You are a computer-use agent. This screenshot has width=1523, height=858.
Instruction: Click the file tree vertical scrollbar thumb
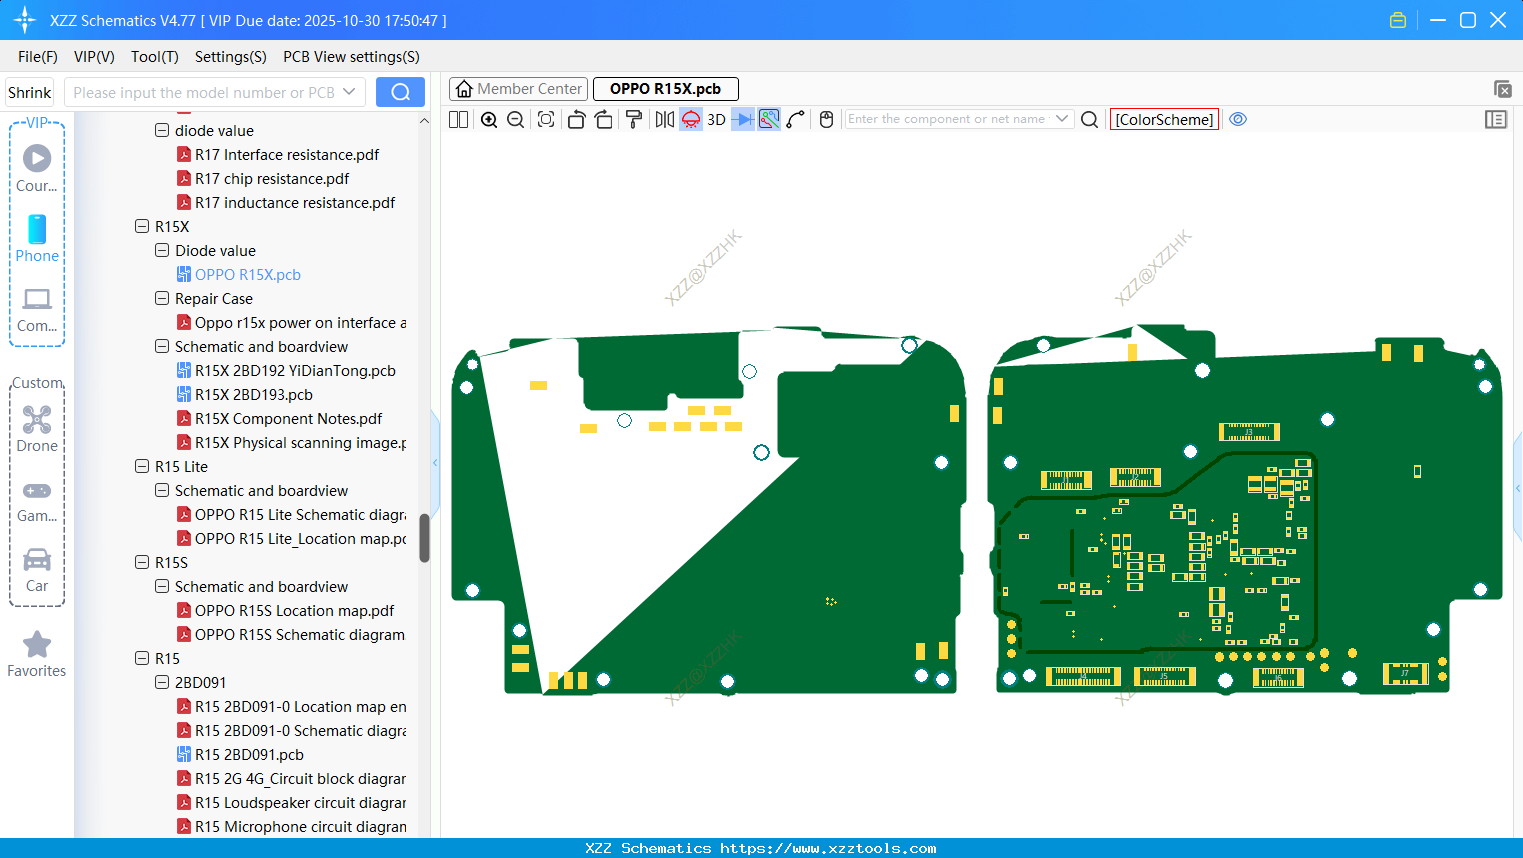tap(424, 538)
